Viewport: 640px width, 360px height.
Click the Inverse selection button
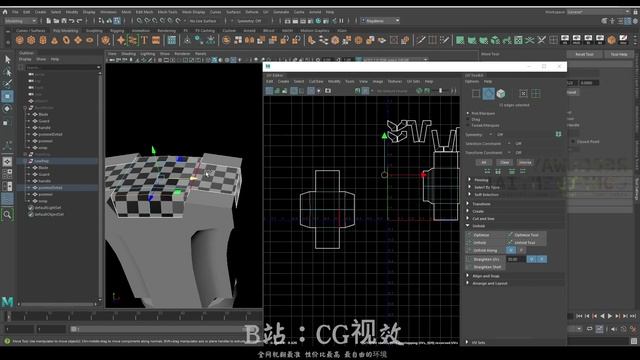[x=525, y=162]
